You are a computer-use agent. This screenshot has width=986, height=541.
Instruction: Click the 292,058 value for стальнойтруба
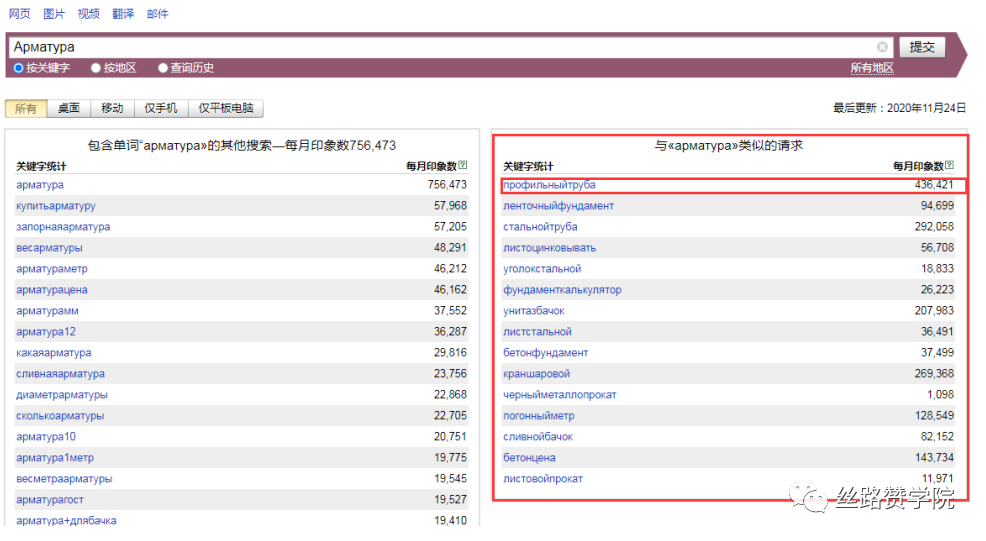pos(934,226)
